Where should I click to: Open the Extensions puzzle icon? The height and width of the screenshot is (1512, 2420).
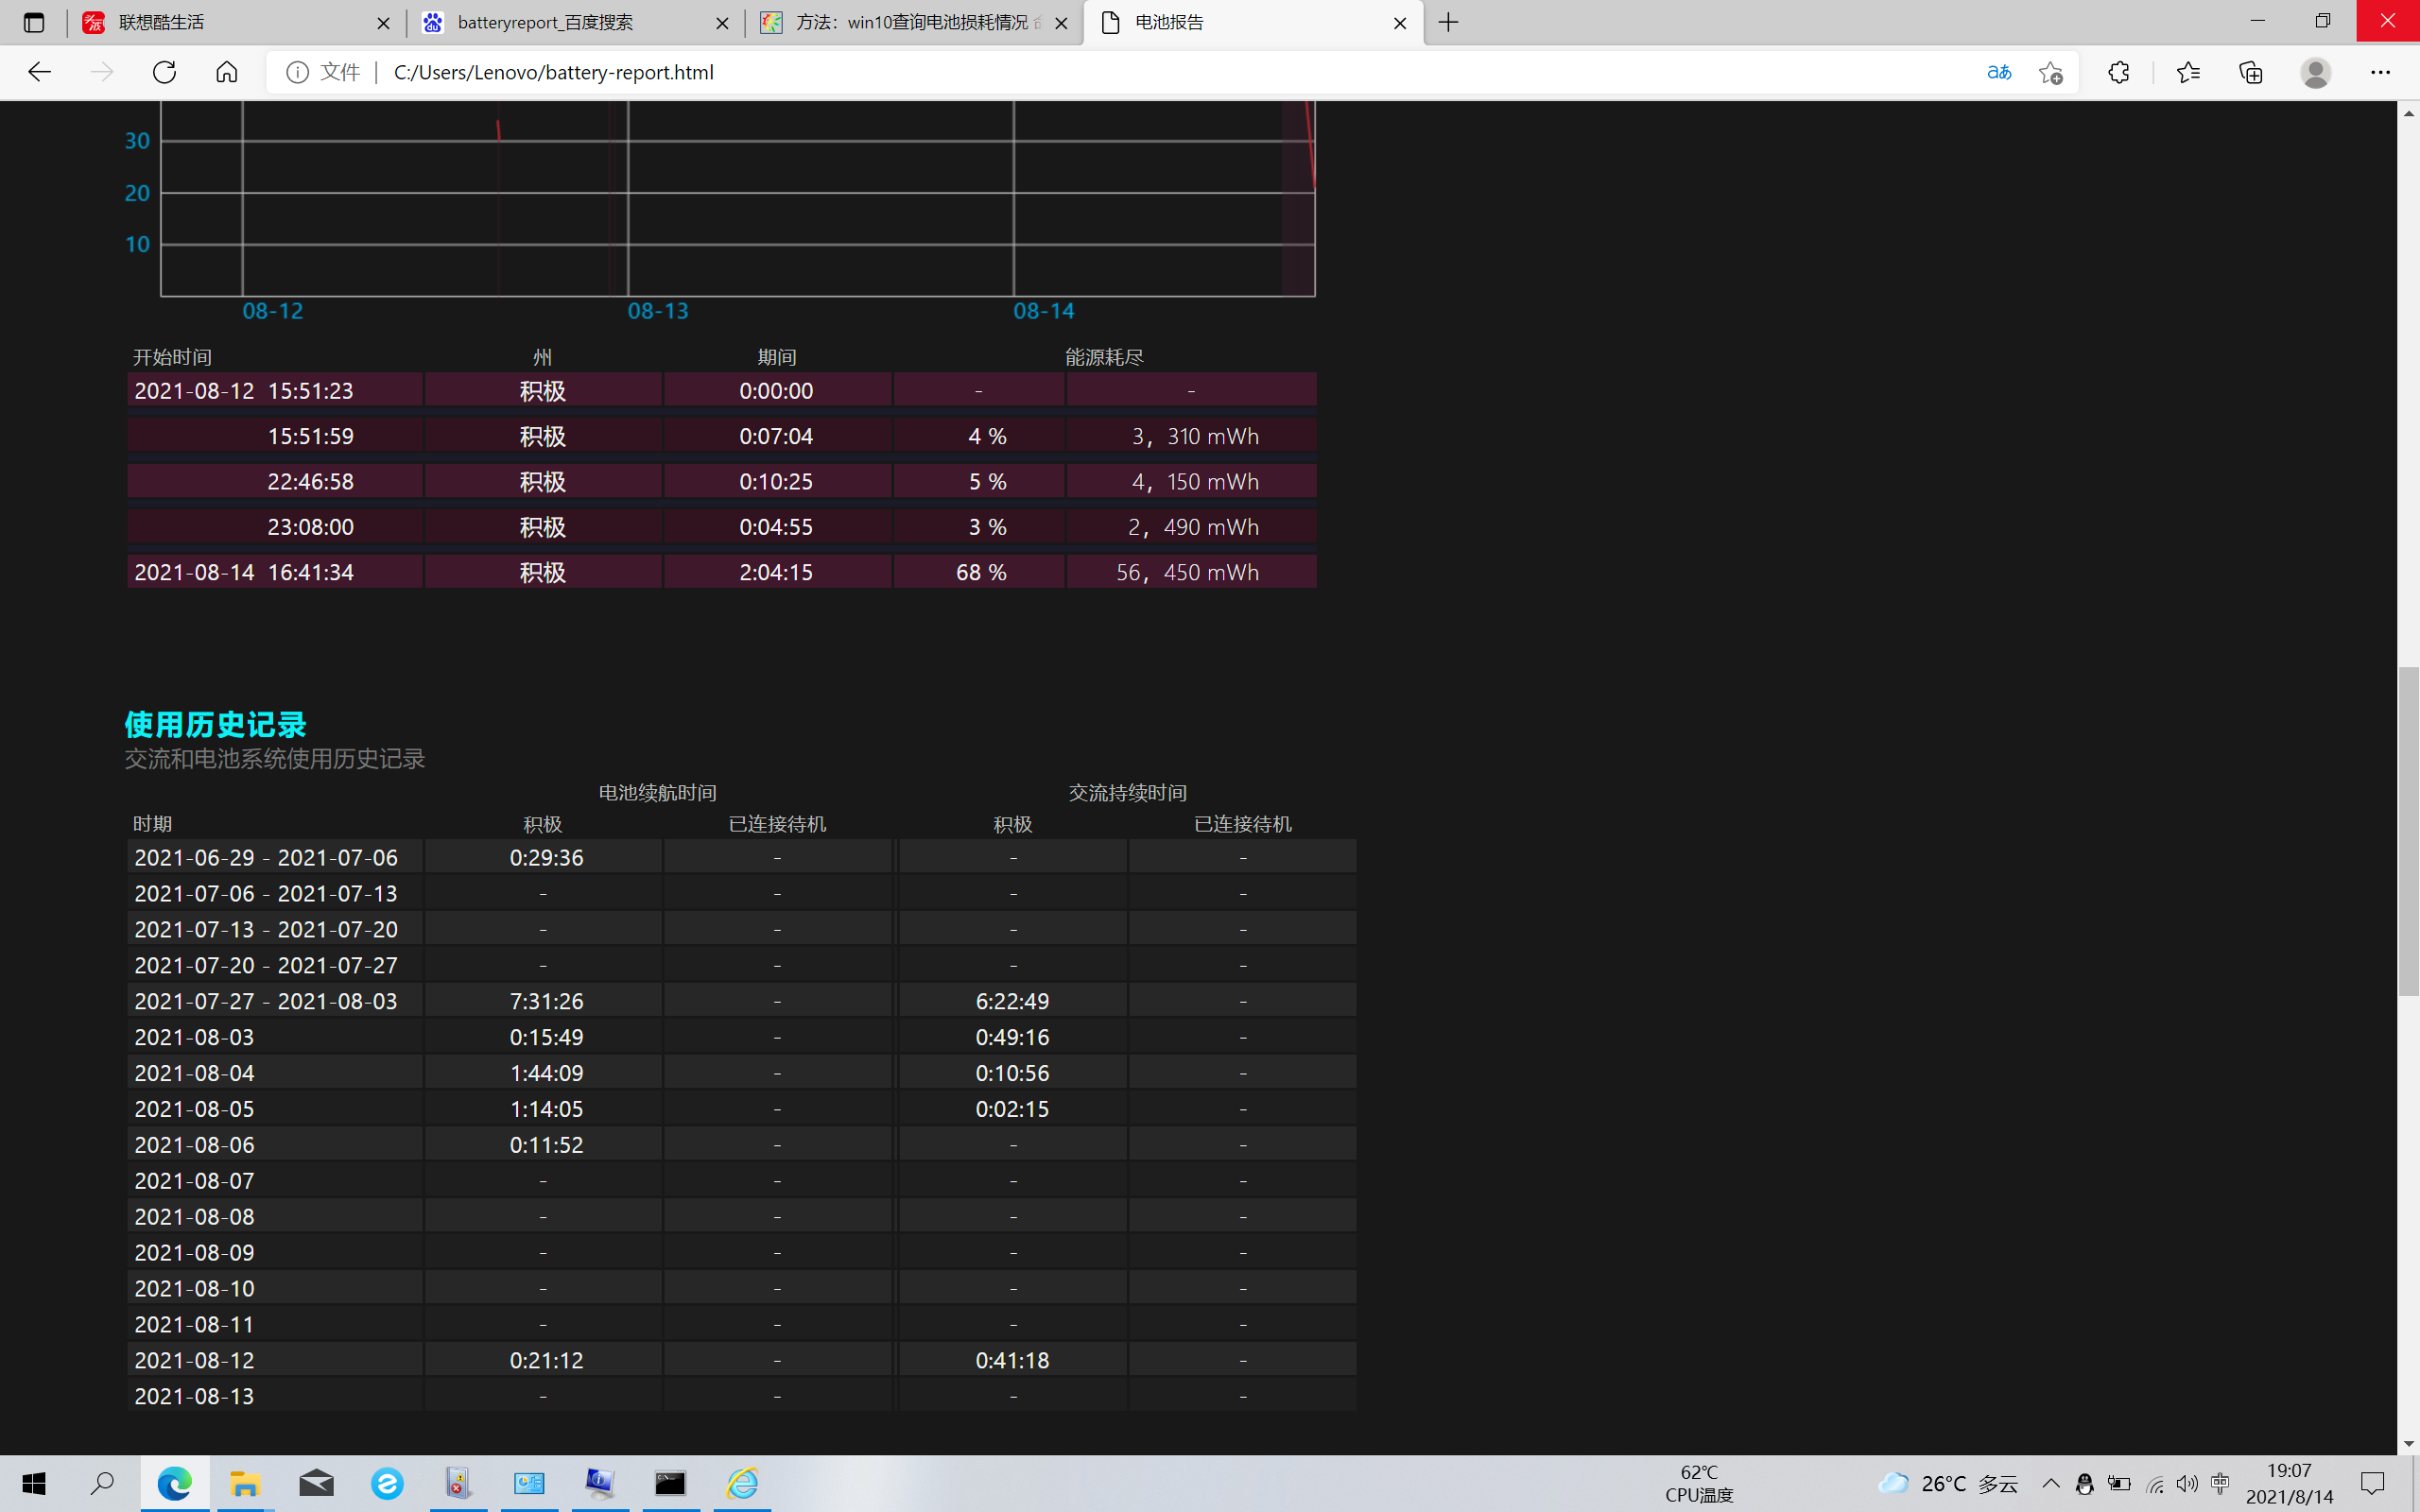pyautogui.click(x=2118, y=72)
